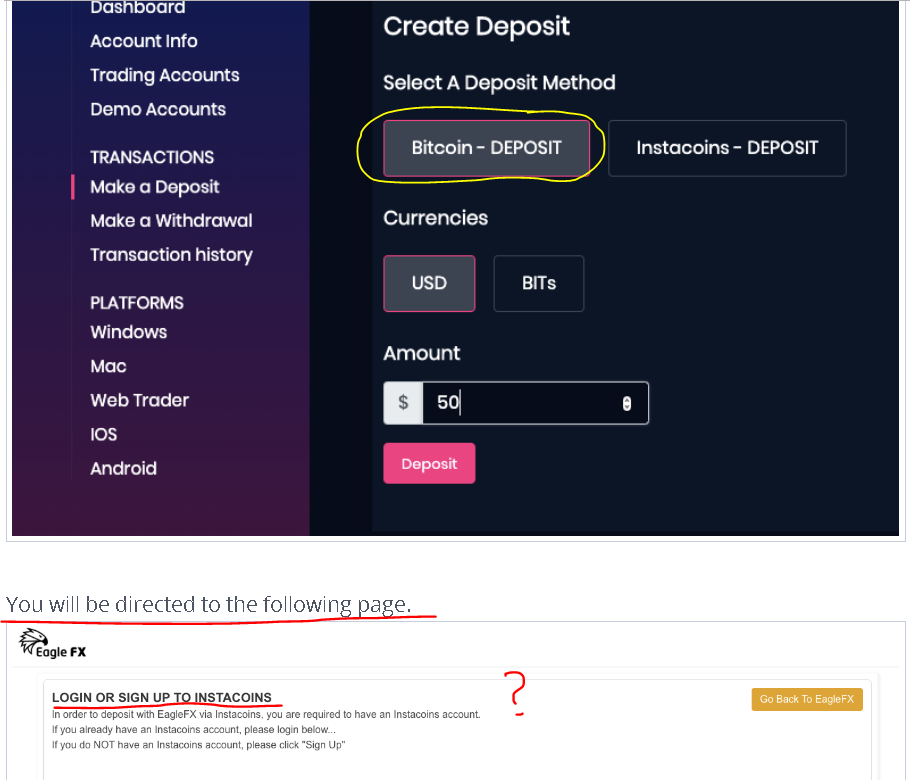Click the dollar sign prefix in Amount
Screen dimensions: 910x780
click(403, 403)
